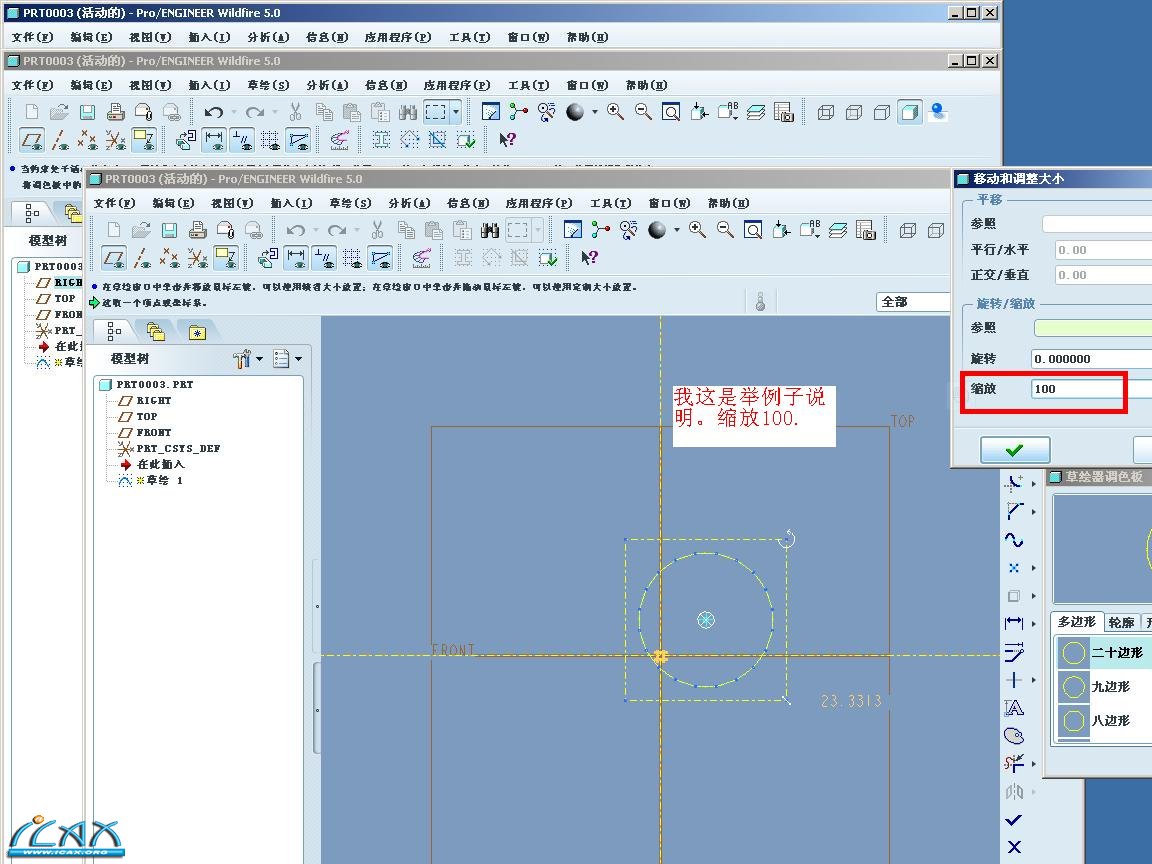Open the 全部 selection filter dropdown
This screenshot has width=1152, height=864.
[913, 301]
